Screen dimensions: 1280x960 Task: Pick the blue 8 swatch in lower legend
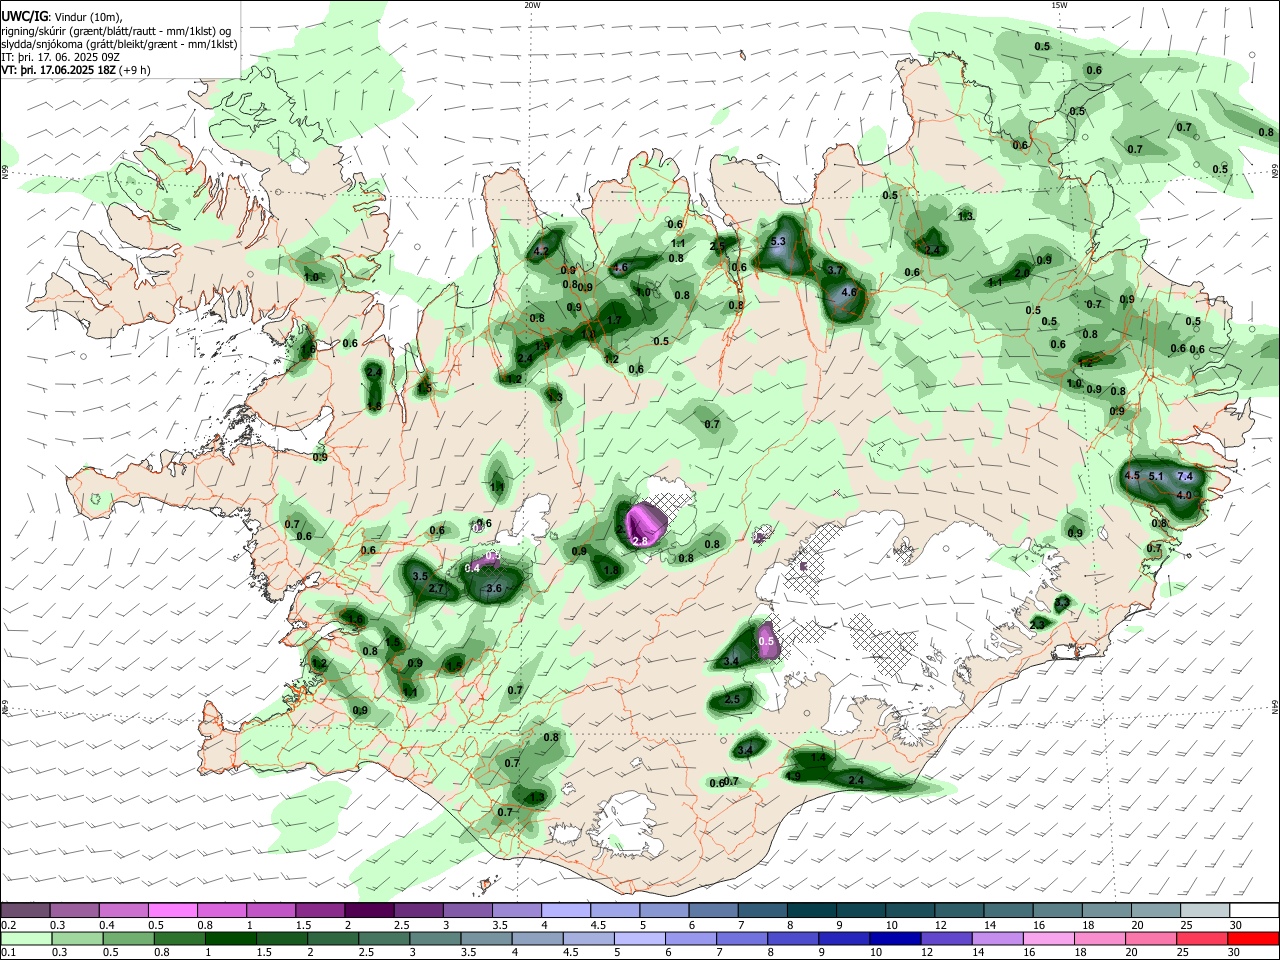coord(791,939)
